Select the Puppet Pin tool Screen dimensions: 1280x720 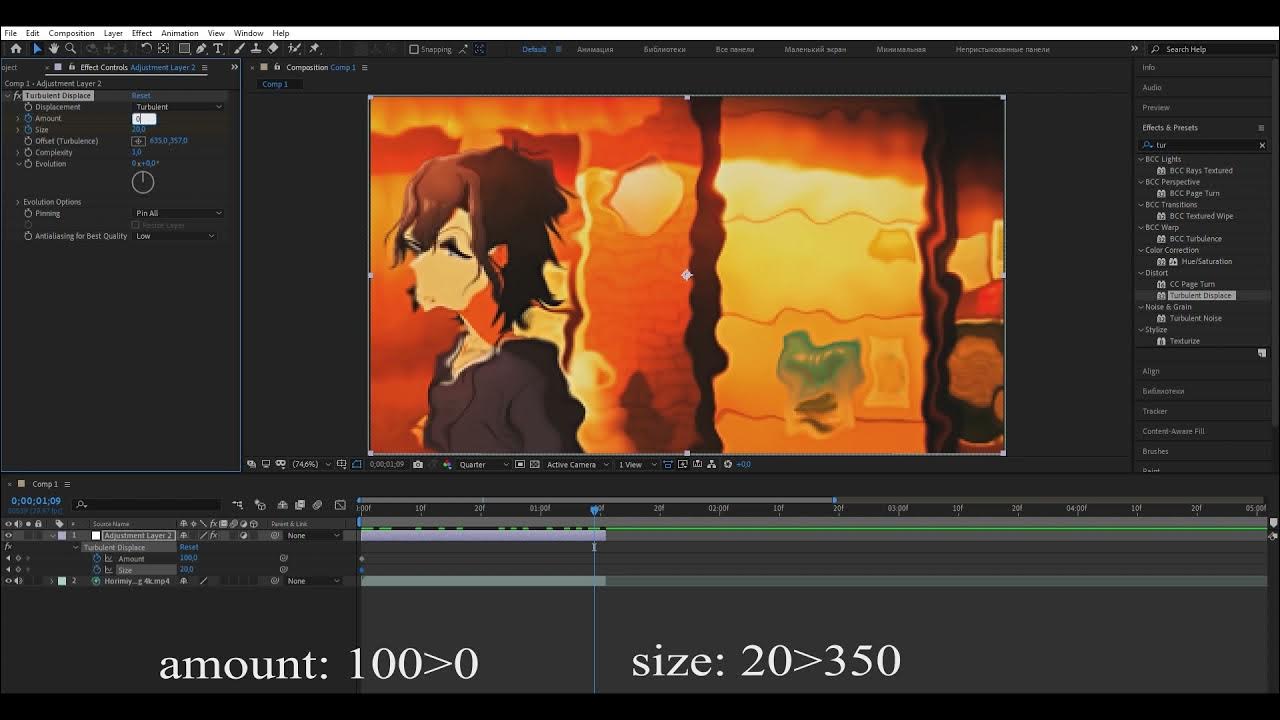314,48
